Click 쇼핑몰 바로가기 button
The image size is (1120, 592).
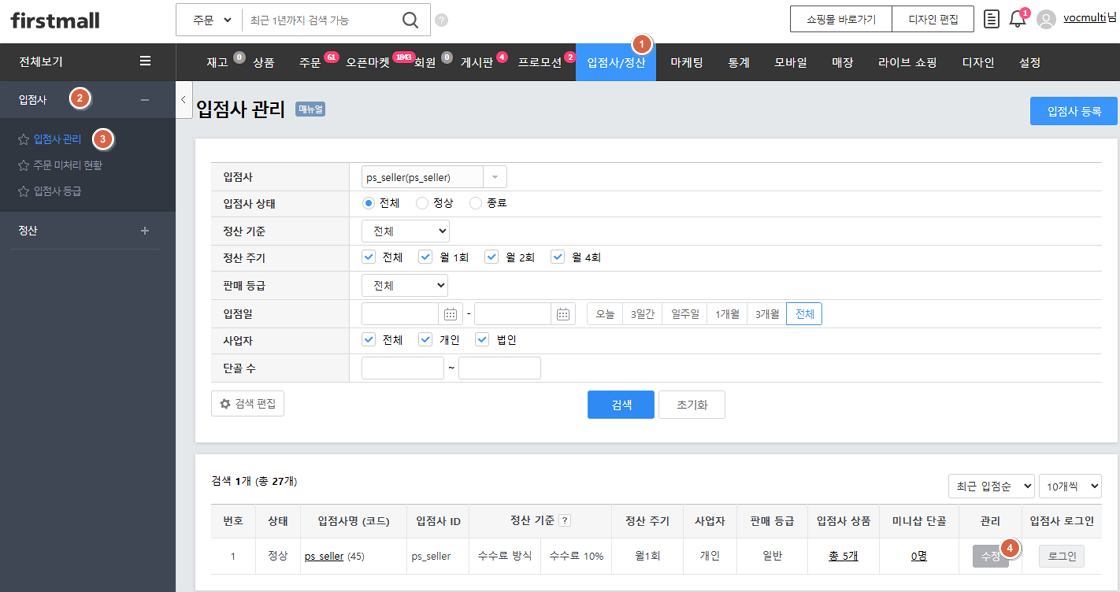coord(841,19)
